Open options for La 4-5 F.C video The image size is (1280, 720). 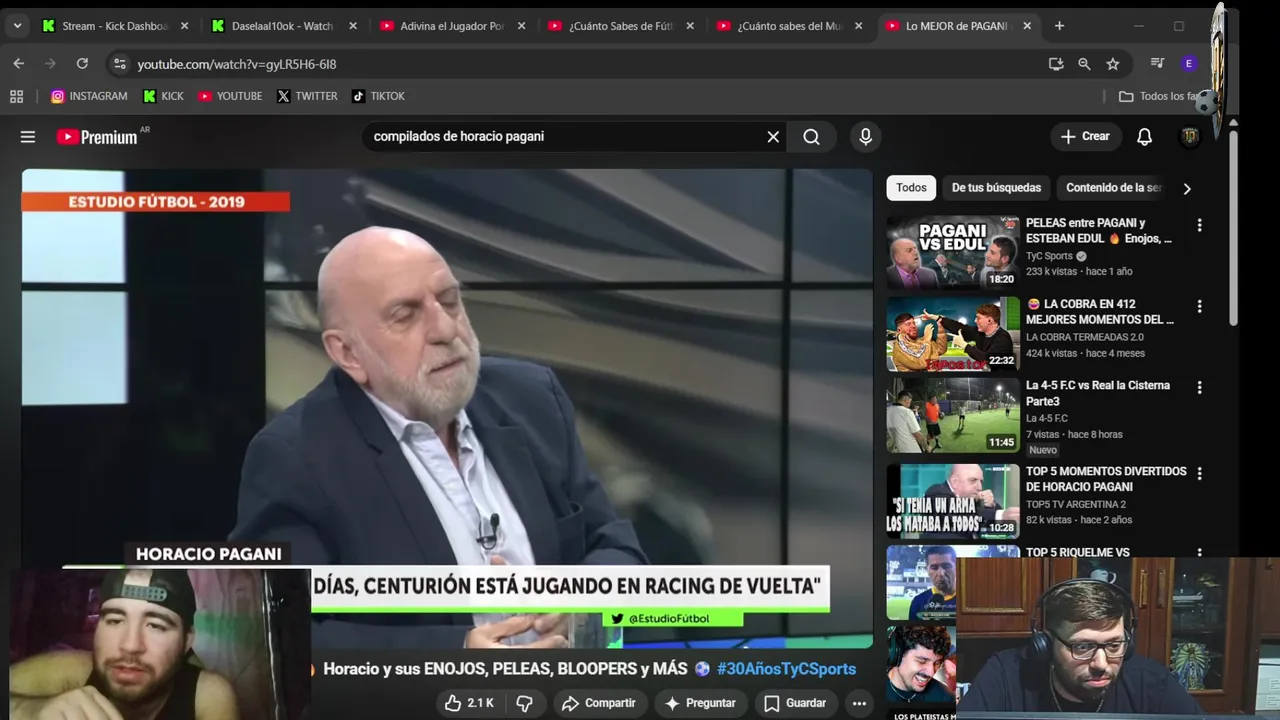click(1199, 388)
